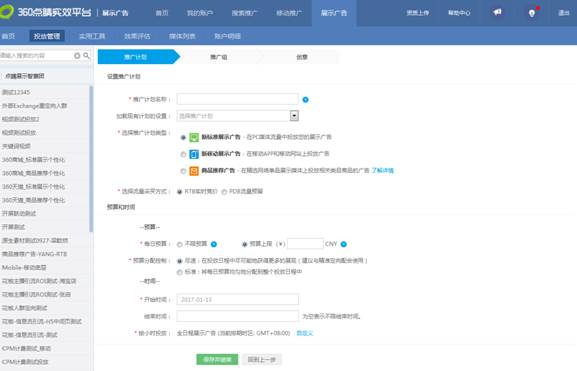Focus the budget cap amount input

click(x=305, y=244)
